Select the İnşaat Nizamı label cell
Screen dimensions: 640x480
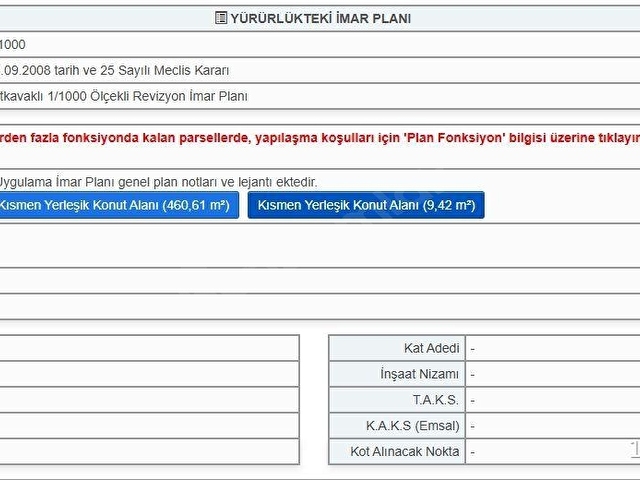click(397, 374)
